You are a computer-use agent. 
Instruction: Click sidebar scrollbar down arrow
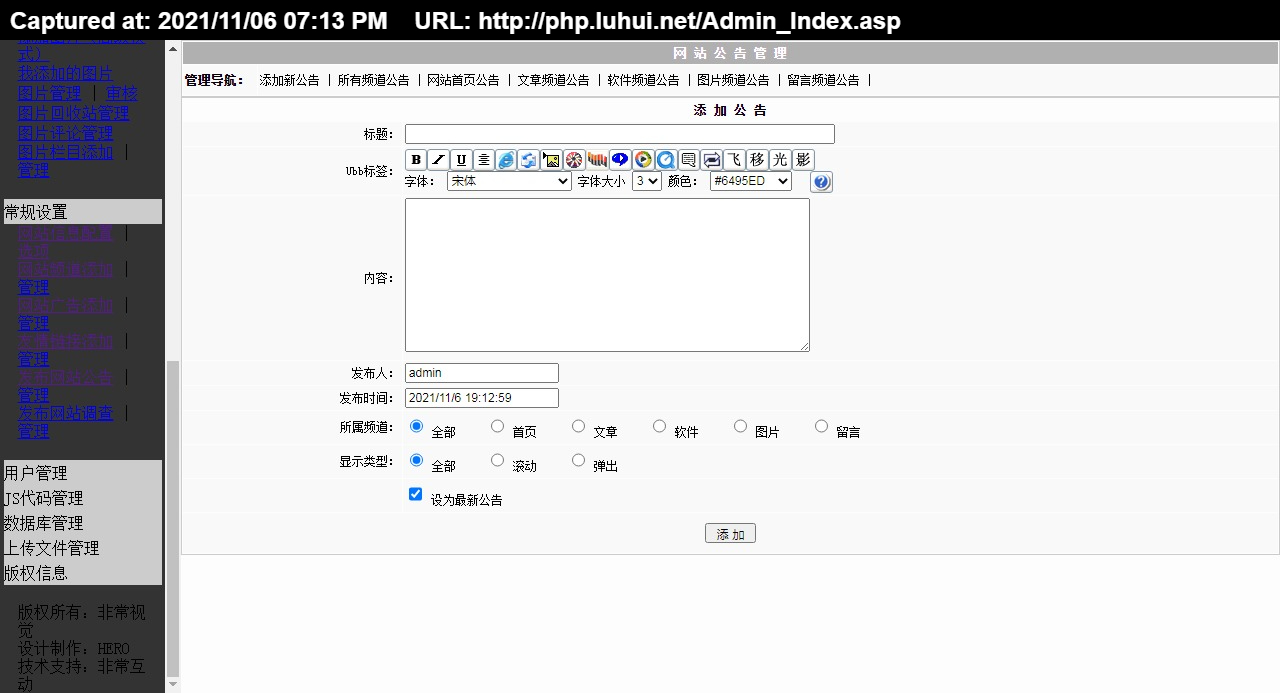point(173,685)
